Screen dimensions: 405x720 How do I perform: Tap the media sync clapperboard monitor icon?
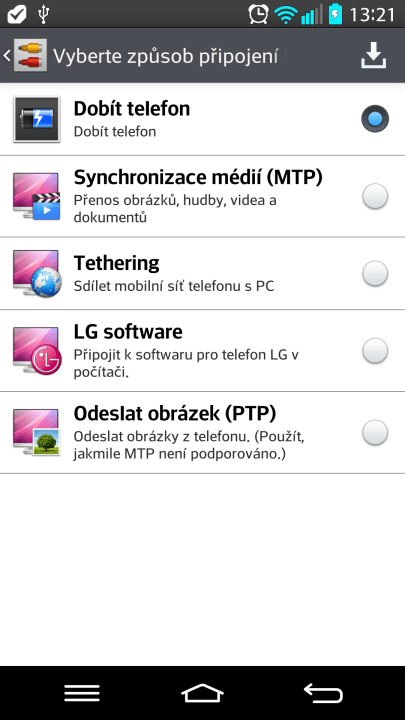(x=37, y=197)
